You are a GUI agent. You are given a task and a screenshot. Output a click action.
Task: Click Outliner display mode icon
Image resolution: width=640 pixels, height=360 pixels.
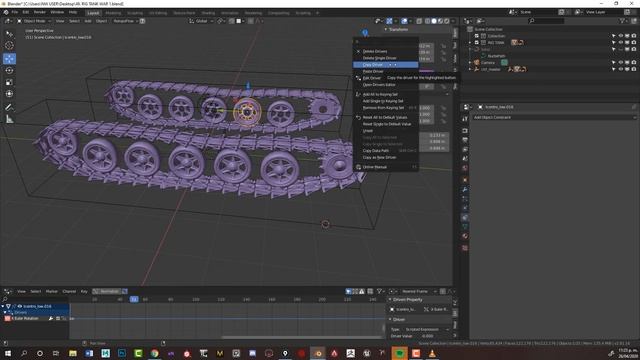pyautogui.click(x=480, y=21)
